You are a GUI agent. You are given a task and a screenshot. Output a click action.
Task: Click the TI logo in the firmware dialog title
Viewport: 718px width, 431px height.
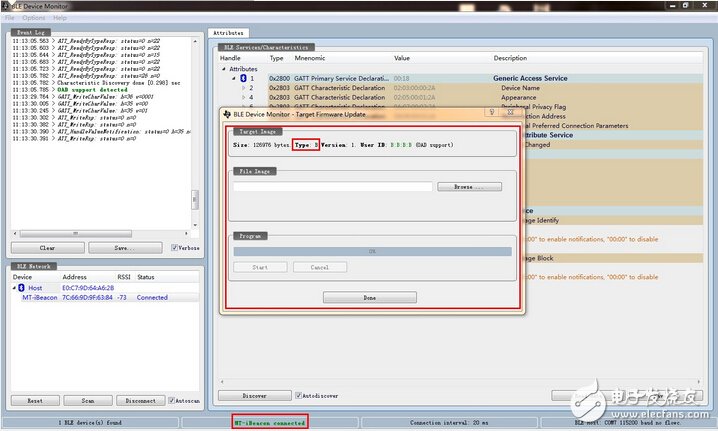coord(228,114)
